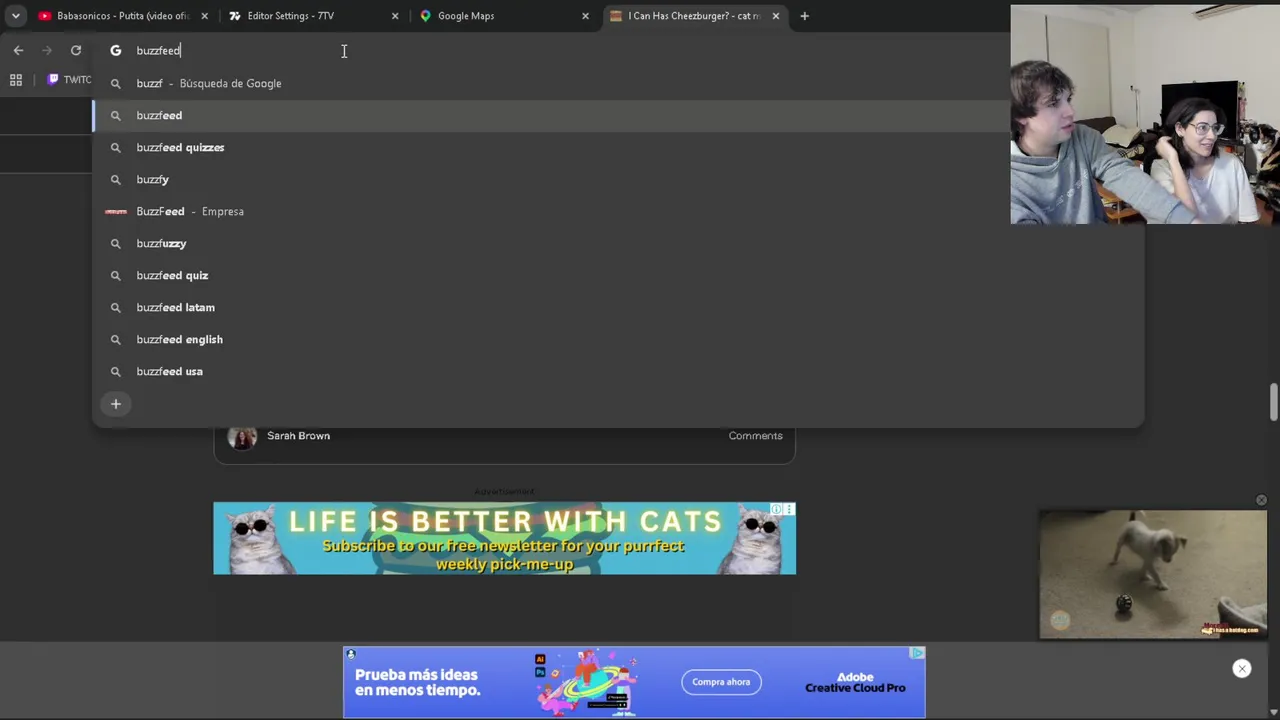Open the 'Life is better with cats' banner

(x=504, y=538)
